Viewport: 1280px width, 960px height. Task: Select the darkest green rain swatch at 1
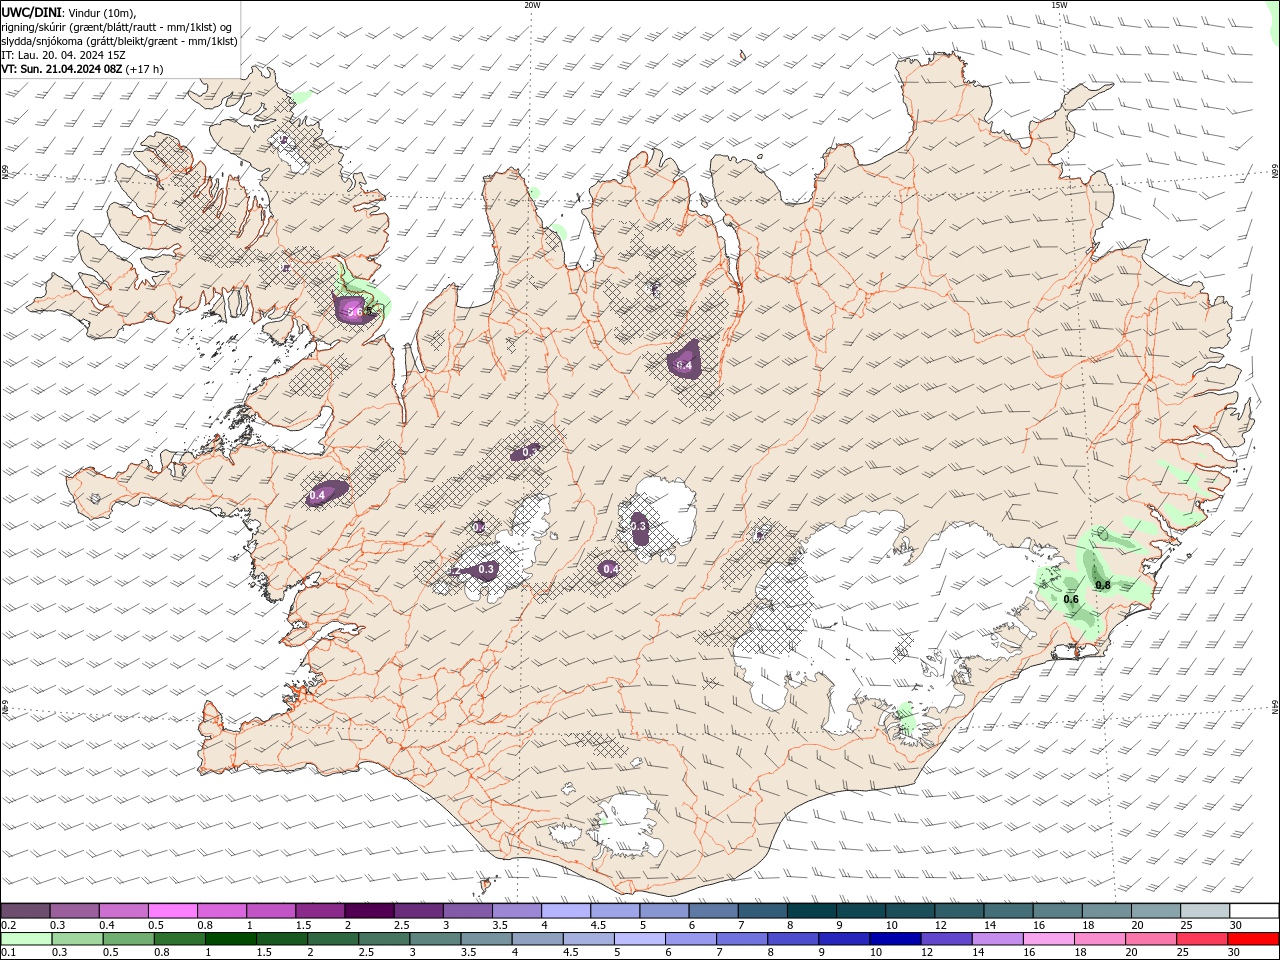click(x=230, y=939)
